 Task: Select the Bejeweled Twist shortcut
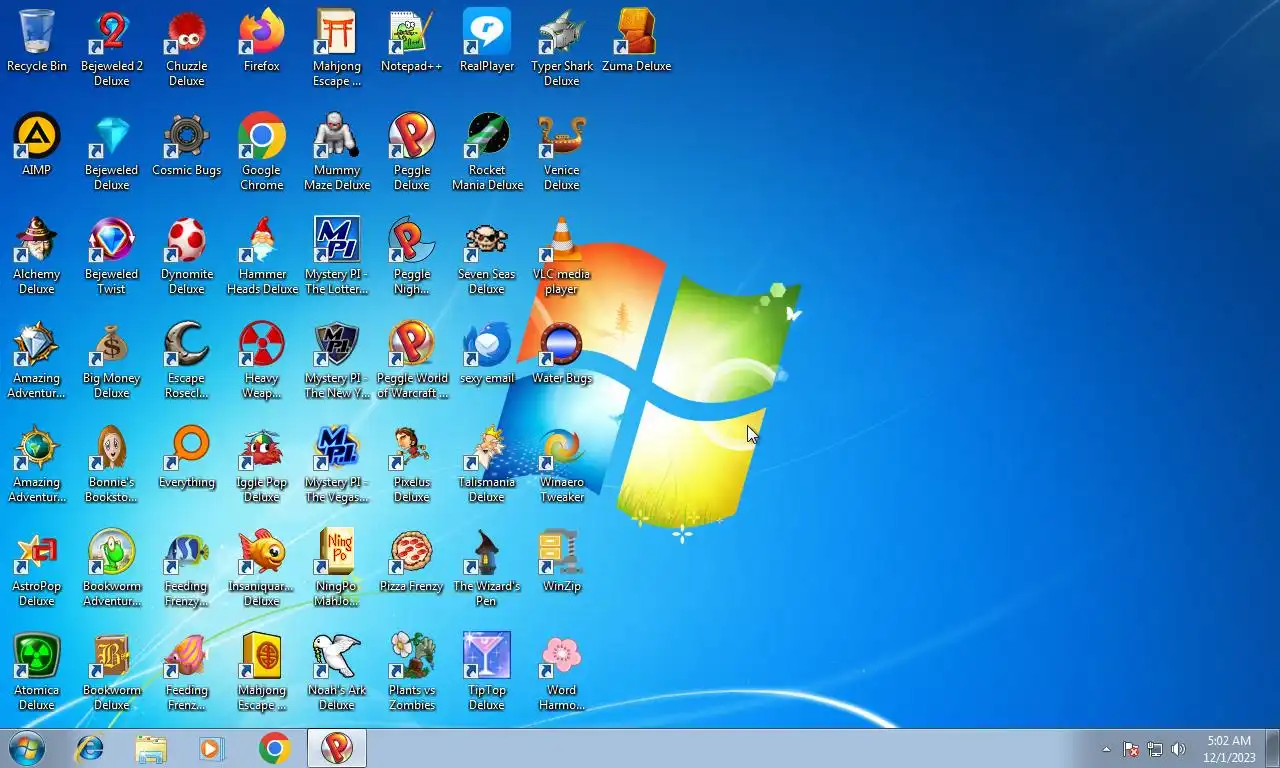pyautogui.click(x=112, y=256)
